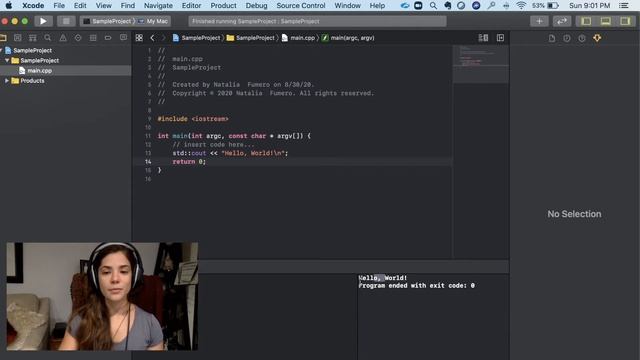
Task: Add an editor on the right
Action: pyautogui.click(x=500, y=38)
